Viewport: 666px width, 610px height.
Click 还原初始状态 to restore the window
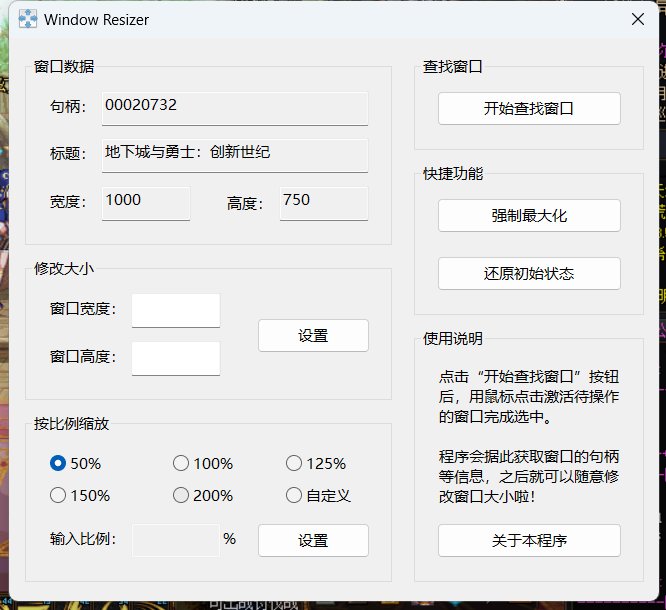(x=528, y=273)
